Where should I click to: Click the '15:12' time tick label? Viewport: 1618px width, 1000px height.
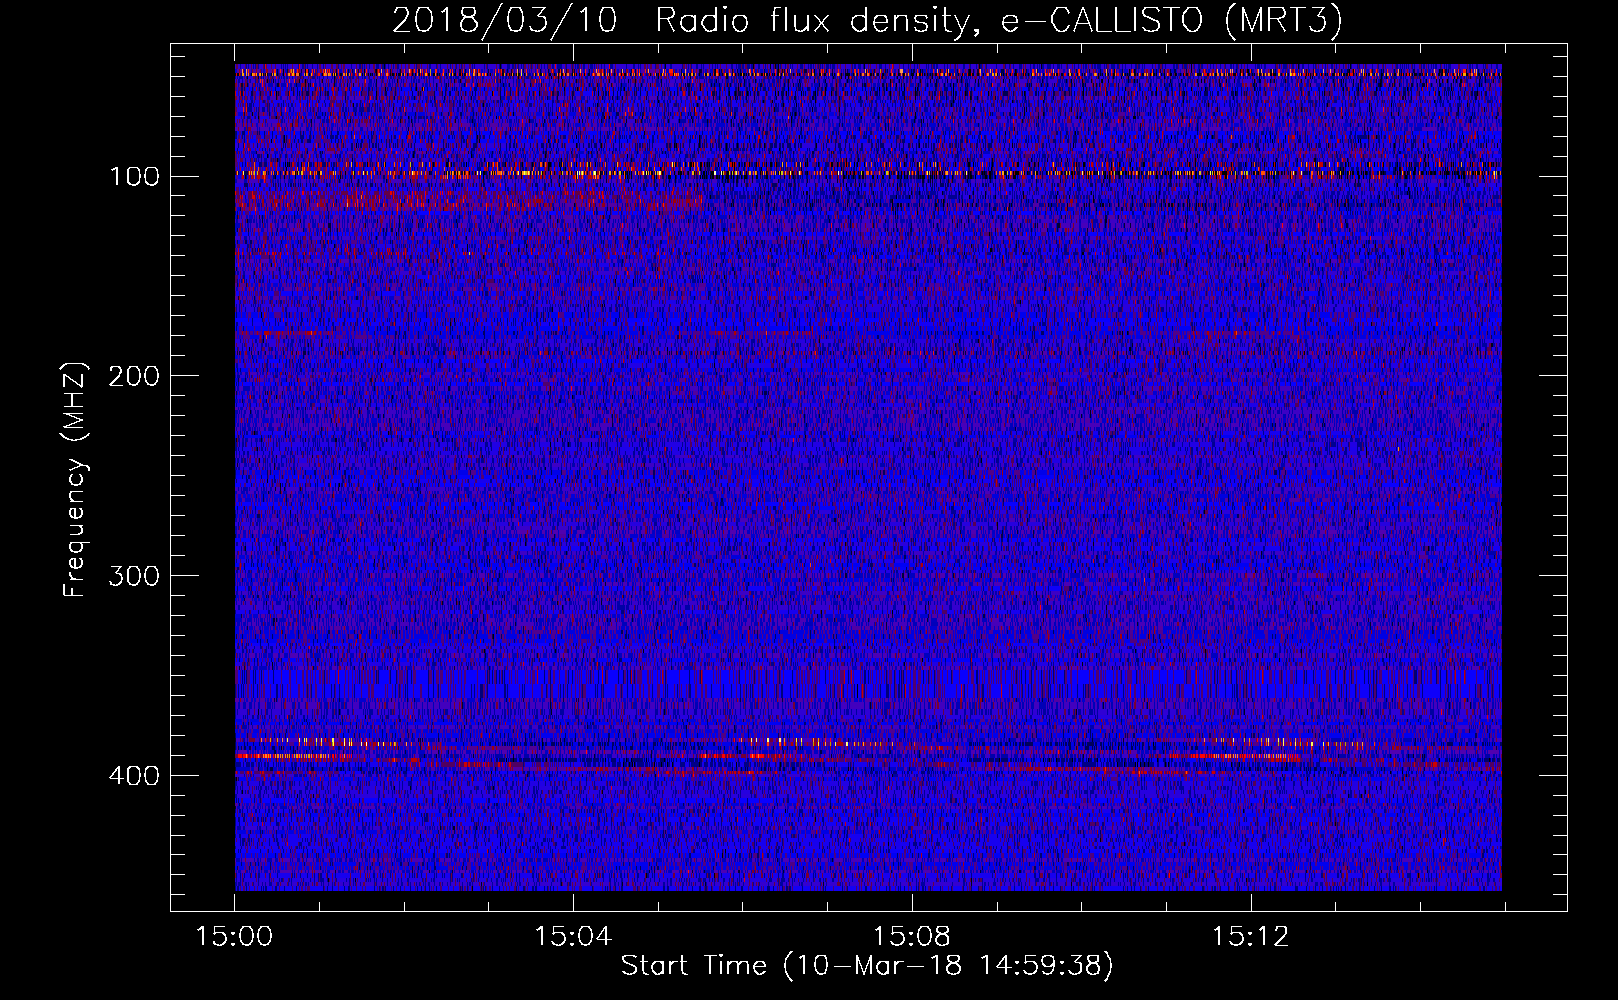pos(1251,937)
